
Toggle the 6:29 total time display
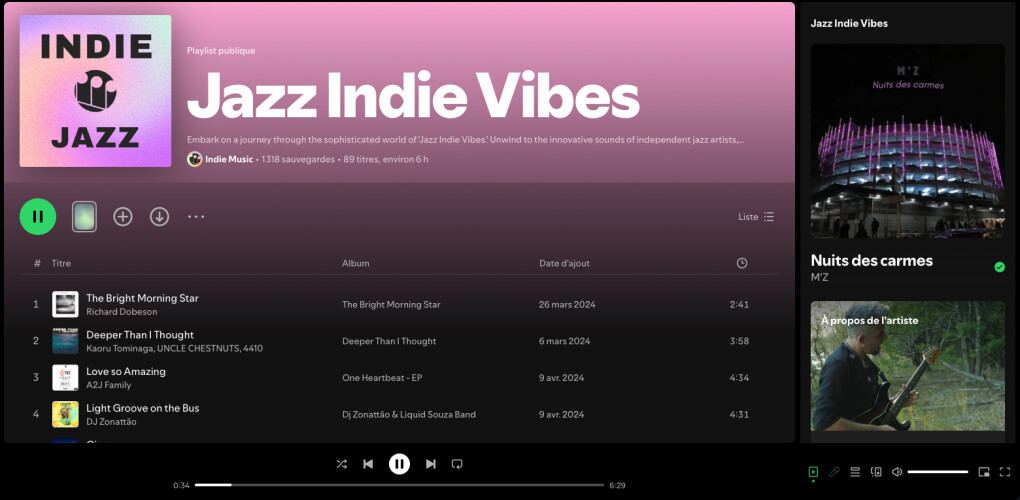617,486
